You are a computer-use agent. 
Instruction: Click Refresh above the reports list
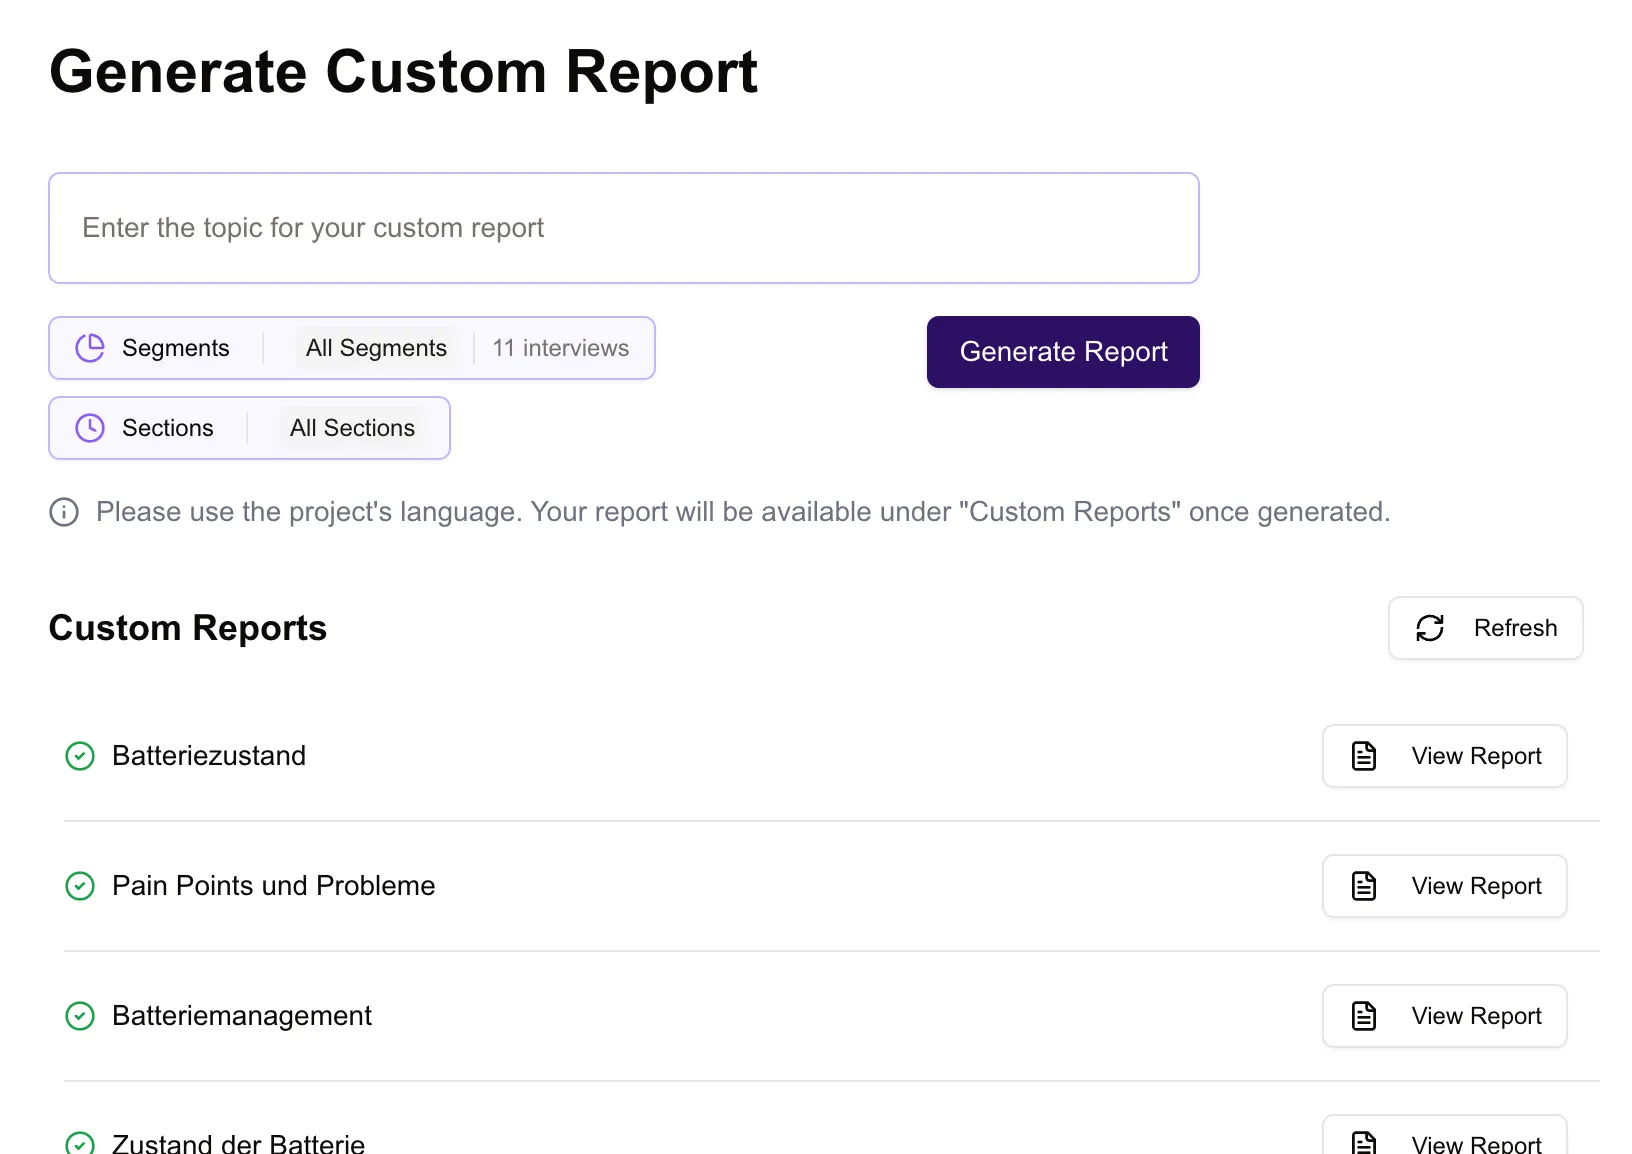pos(1485,628)
